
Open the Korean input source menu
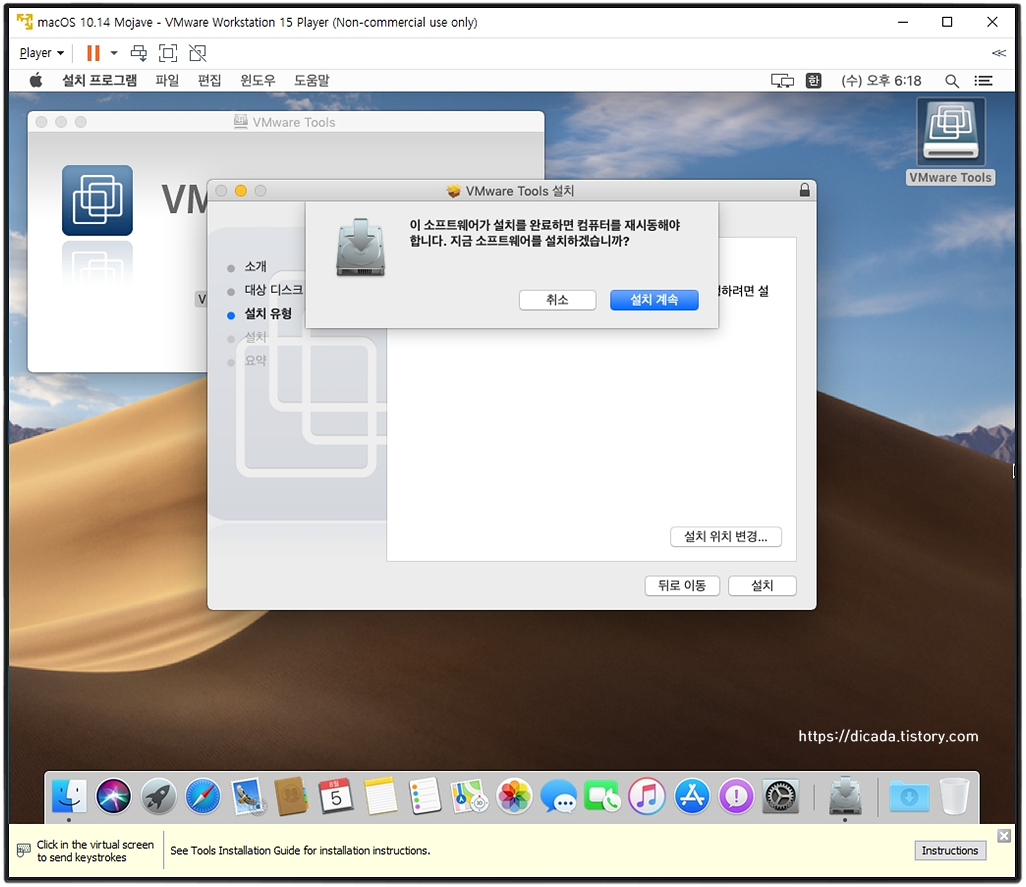(x=813, y=80)
